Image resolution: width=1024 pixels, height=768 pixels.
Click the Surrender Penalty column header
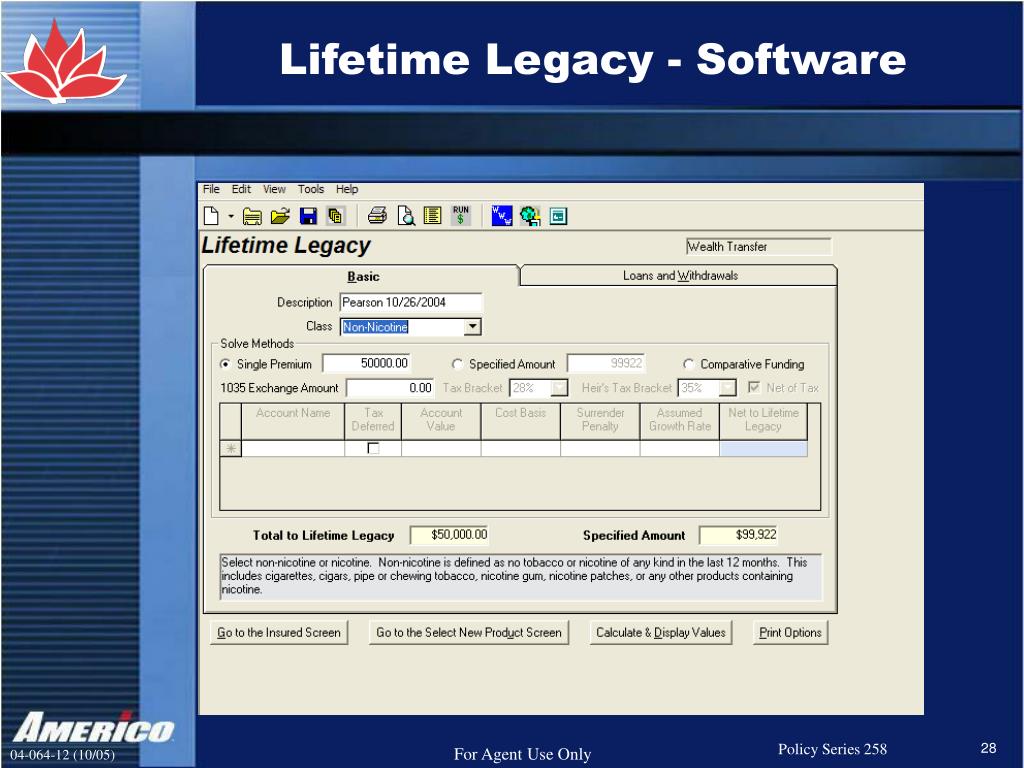pos(600,420)
